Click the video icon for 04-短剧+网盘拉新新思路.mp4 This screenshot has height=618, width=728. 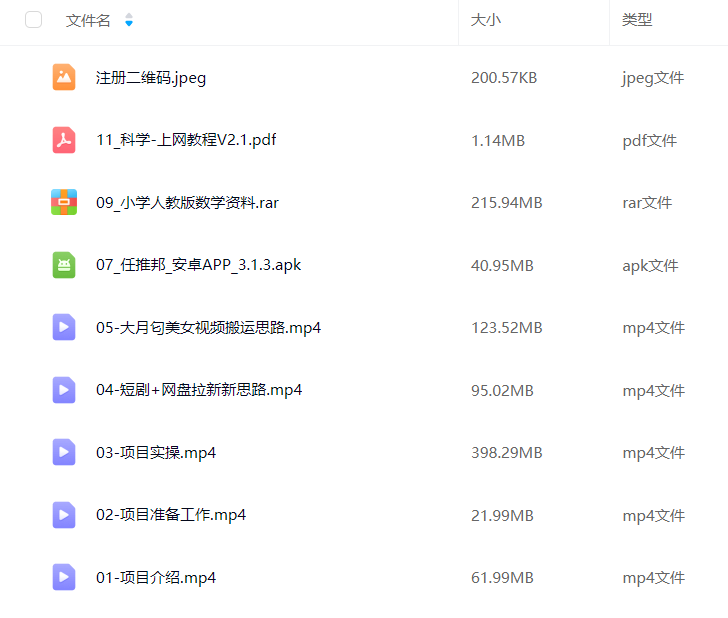pyautogui.click(x=64, y=390)
